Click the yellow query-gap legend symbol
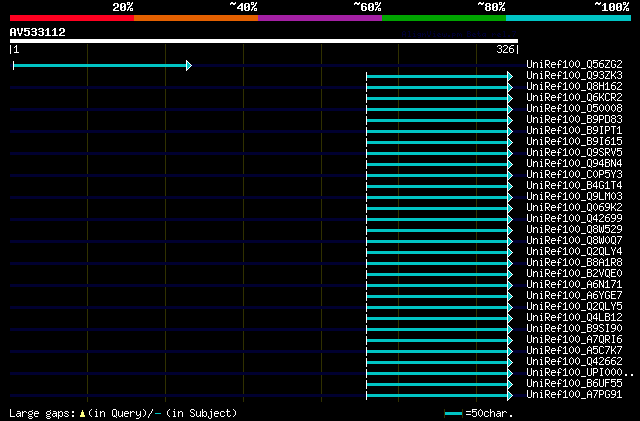 (x=82, y=414)
